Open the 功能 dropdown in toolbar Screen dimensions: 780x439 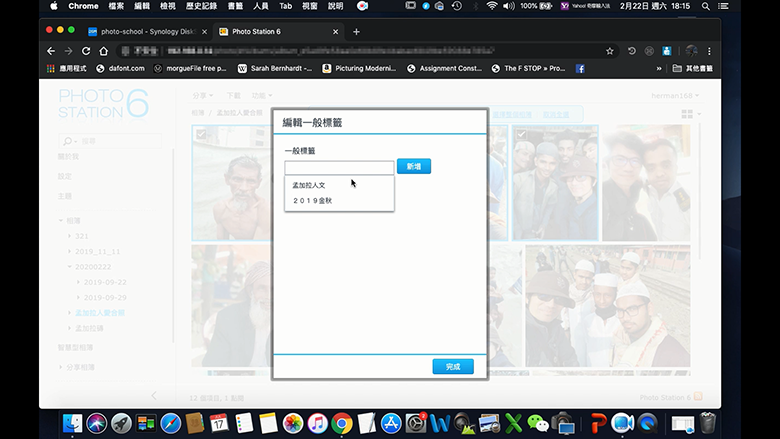point(262,95)
